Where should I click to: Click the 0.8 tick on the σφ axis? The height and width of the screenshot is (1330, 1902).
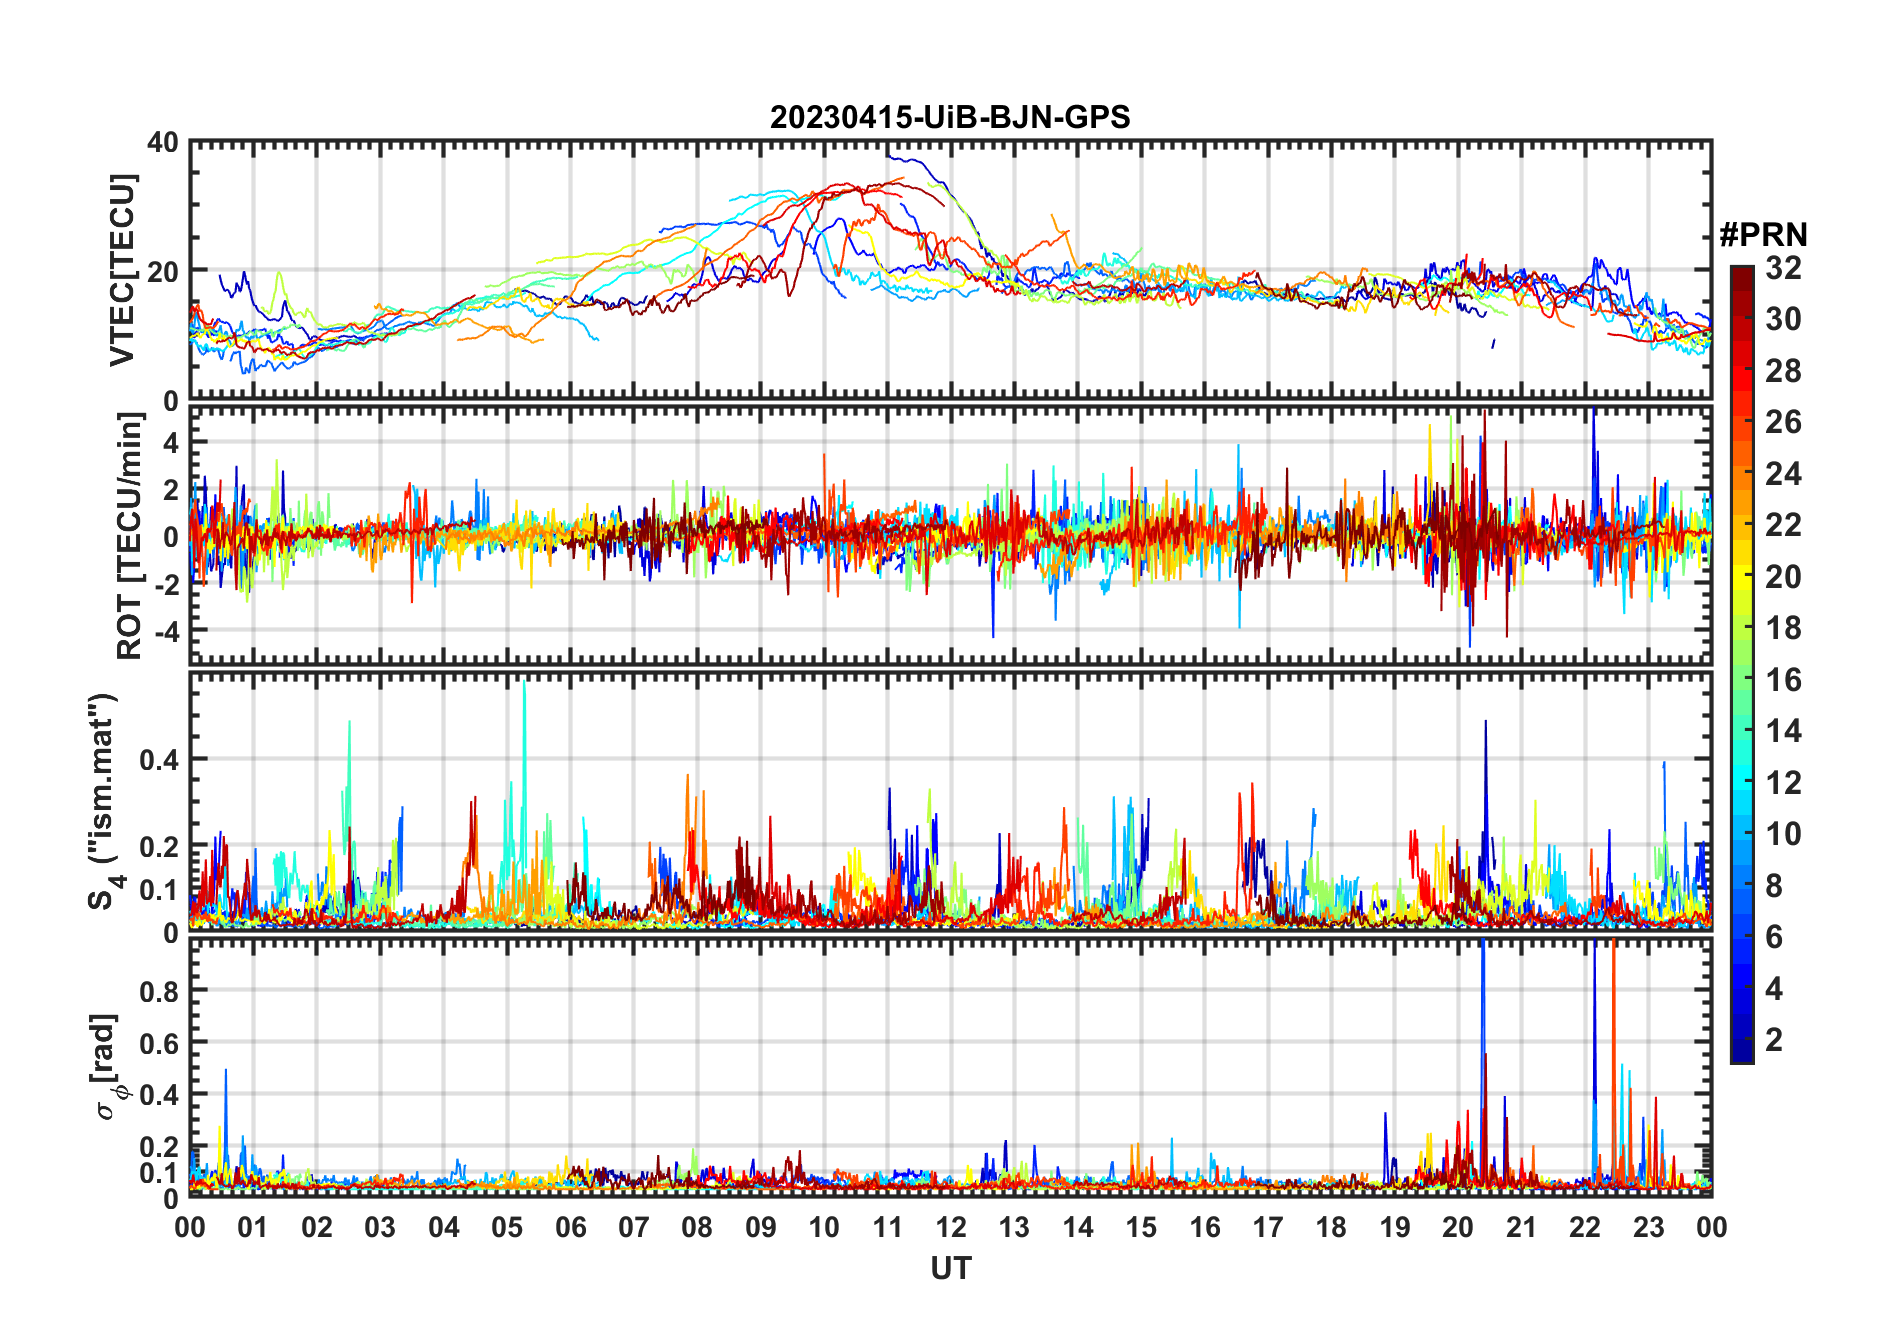158,991
